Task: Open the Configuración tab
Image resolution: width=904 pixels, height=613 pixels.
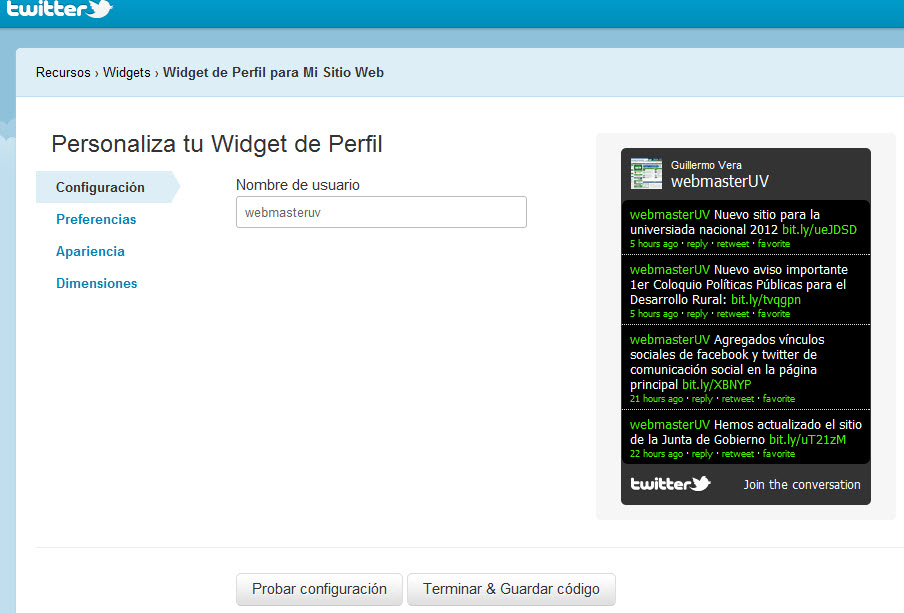Action: [x=100, y=187]
